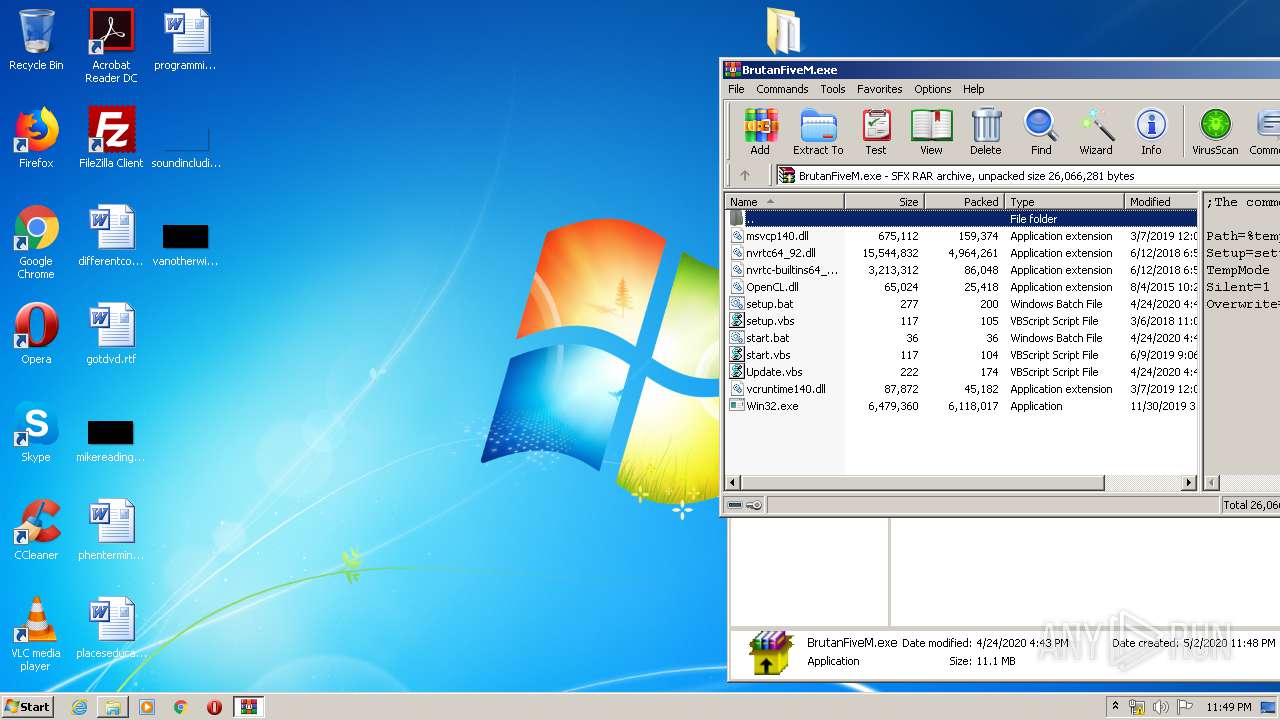1280x720 pixels.
Task: Open the Help menu
Action: (x=974, y=89)
